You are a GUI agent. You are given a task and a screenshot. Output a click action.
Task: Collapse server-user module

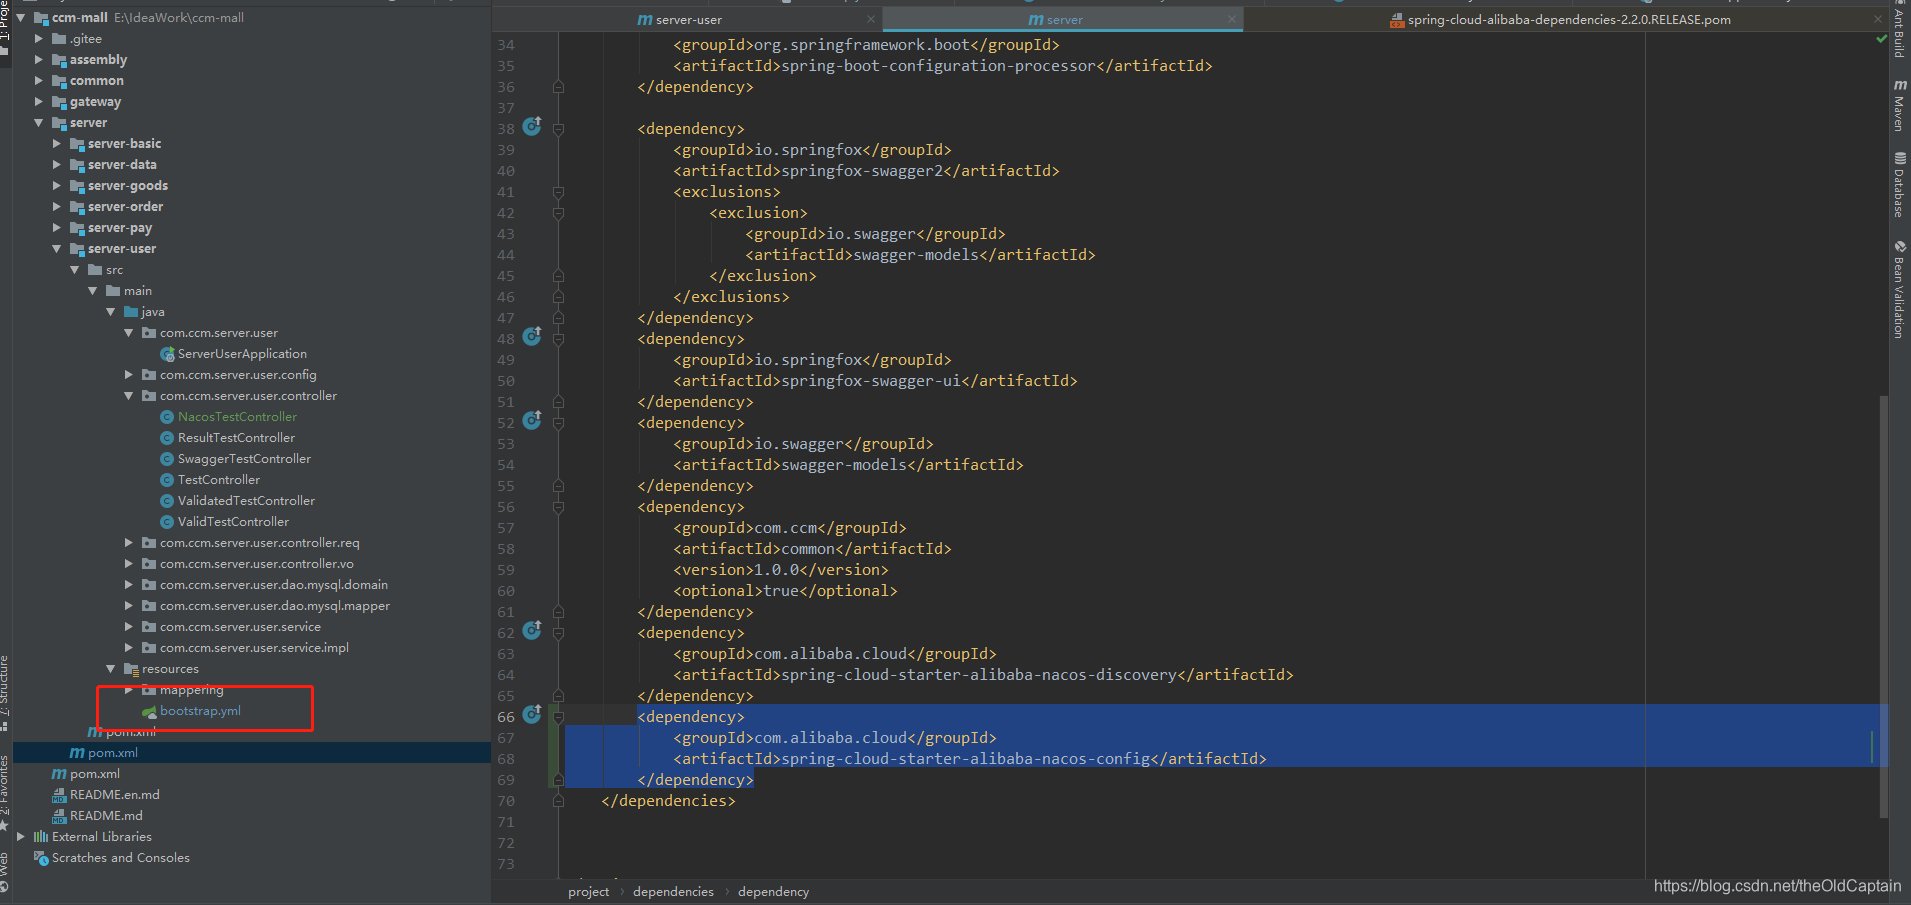click(x=57, y=249)
